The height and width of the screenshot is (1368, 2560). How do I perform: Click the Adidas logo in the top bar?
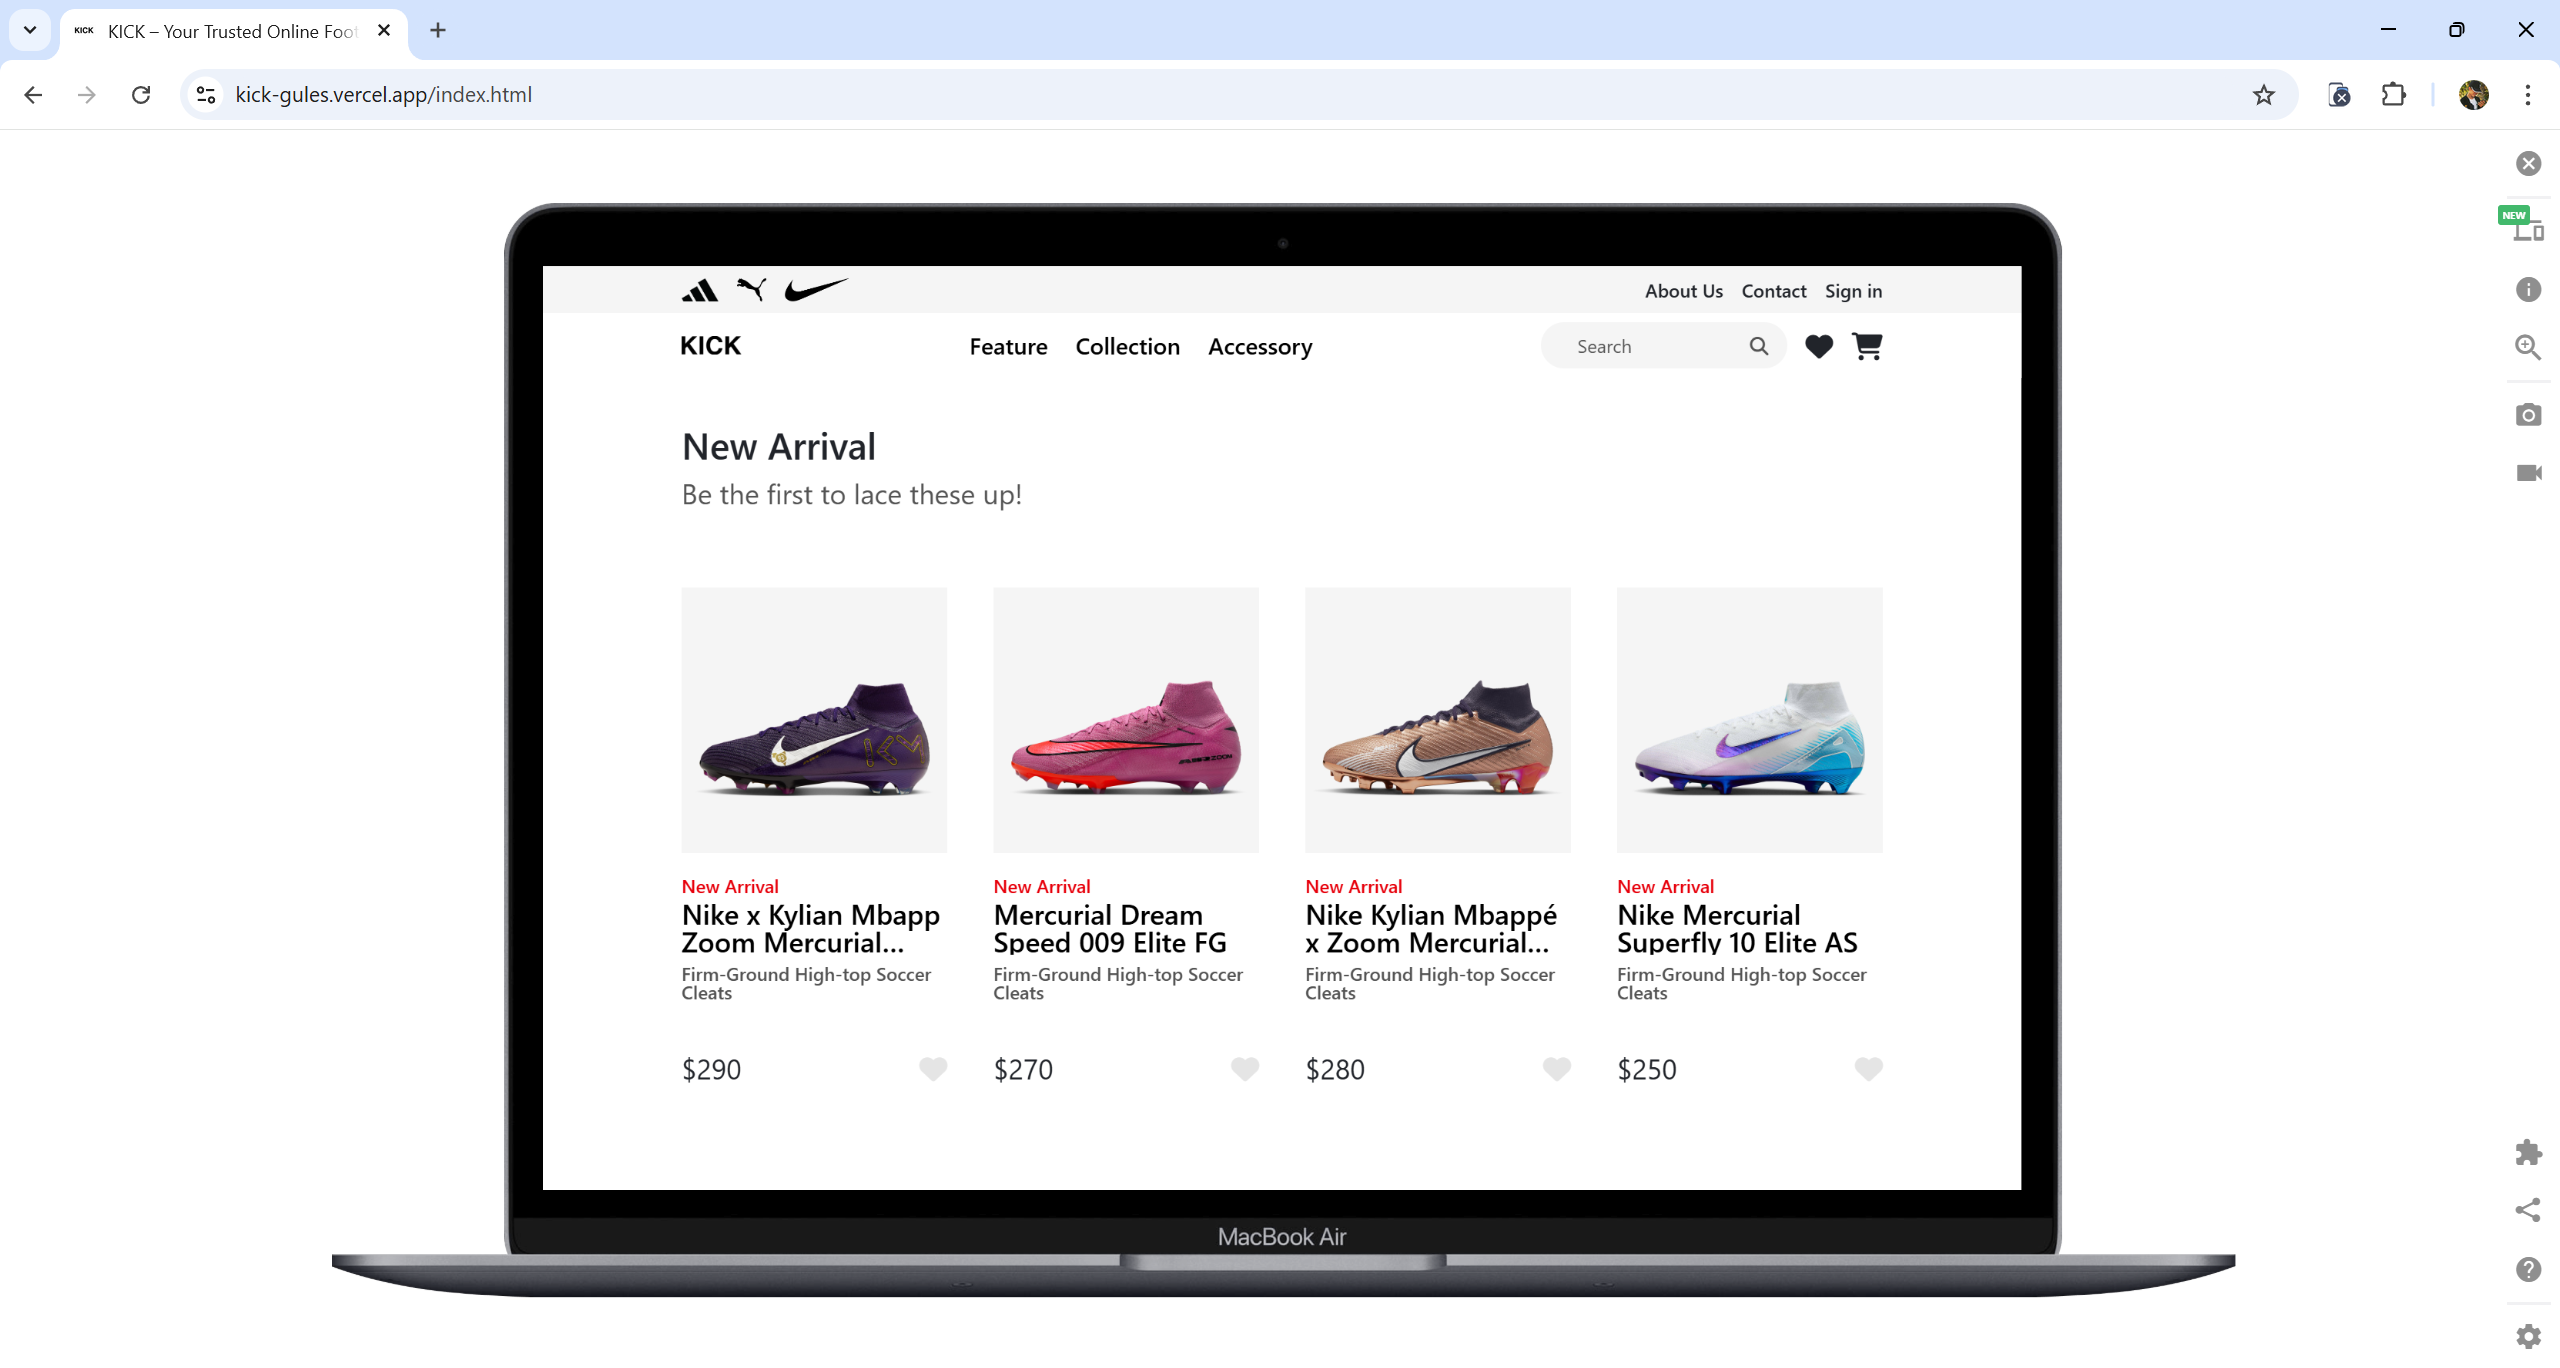pyautogui.click(x=699, y=291)
